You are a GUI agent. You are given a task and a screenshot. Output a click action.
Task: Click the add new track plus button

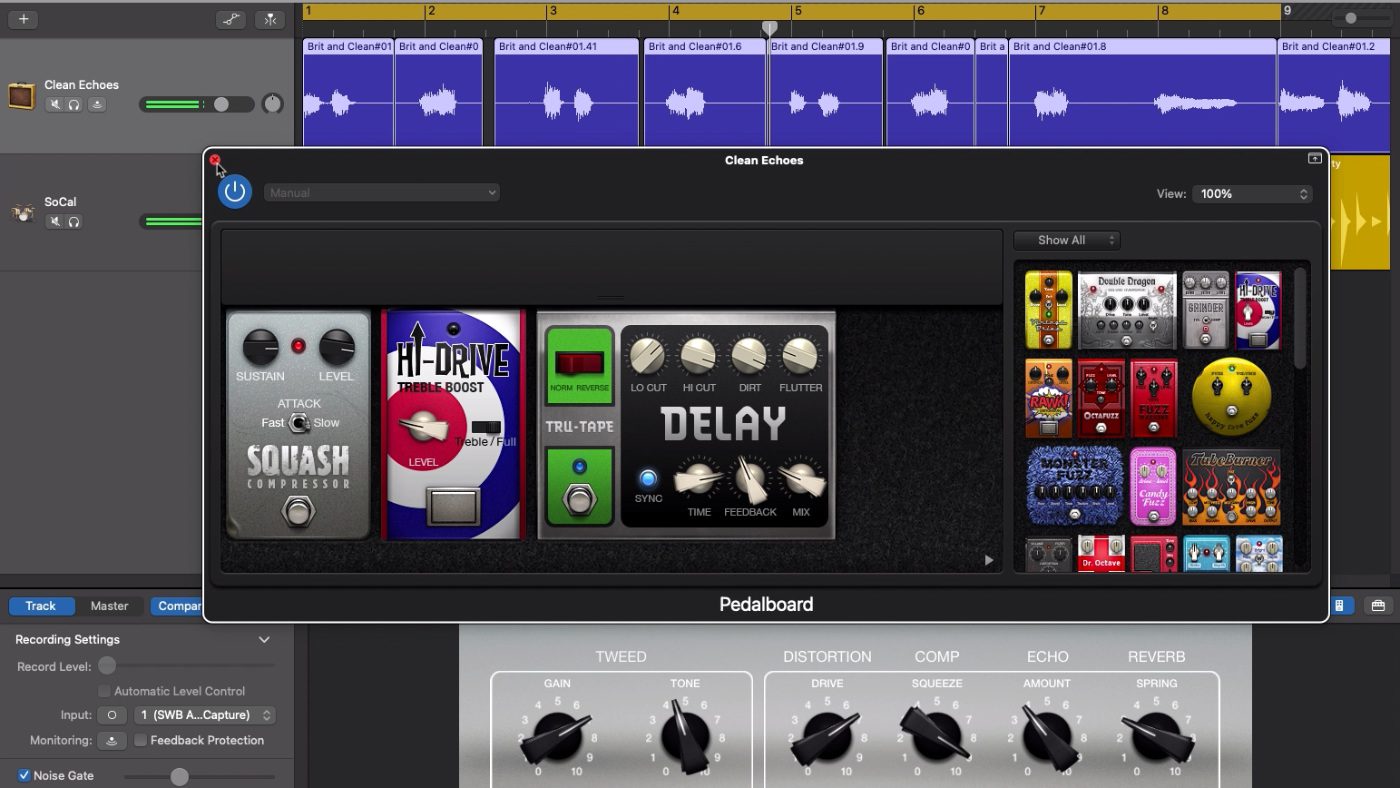coord(23,19)
